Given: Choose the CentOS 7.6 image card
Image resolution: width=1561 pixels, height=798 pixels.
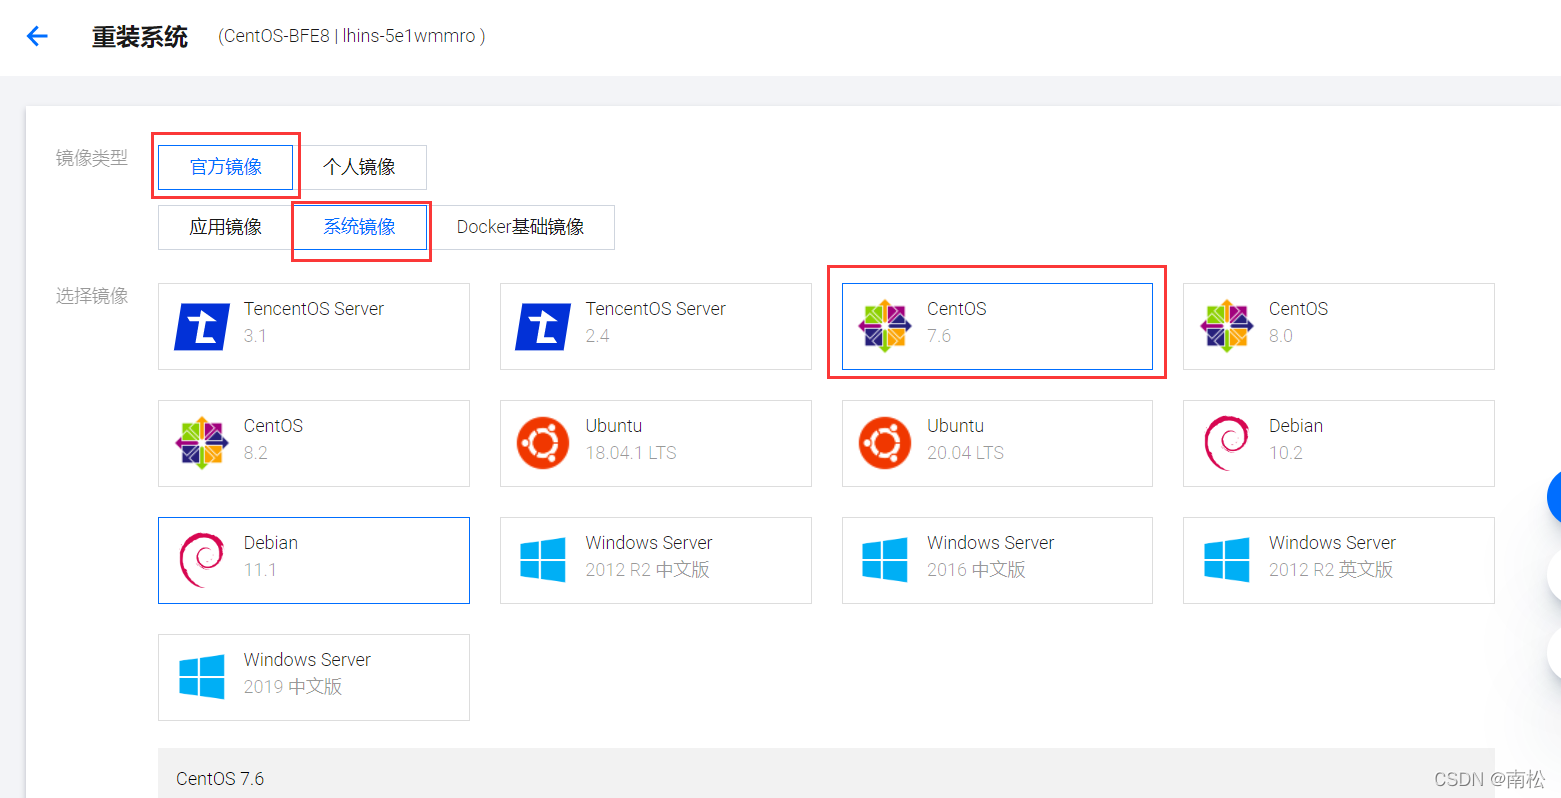Looking at the screenshot, I should tap(997, 326).
